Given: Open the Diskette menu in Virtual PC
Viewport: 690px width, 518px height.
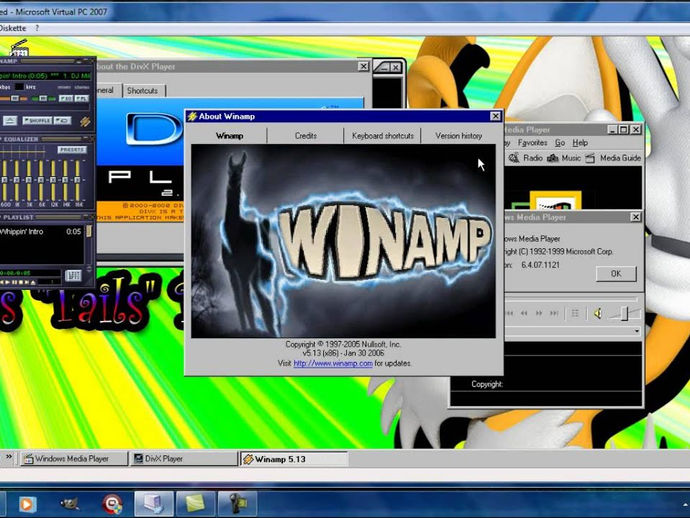Looking at the screenshot, I should (x=13, y=28).
